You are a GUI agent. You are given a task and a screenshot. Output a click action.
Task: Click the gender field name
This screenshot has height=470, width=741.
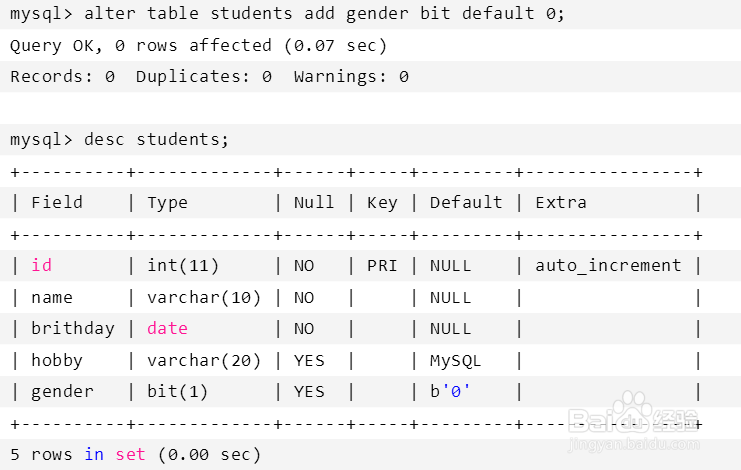[x=62, y=392]
